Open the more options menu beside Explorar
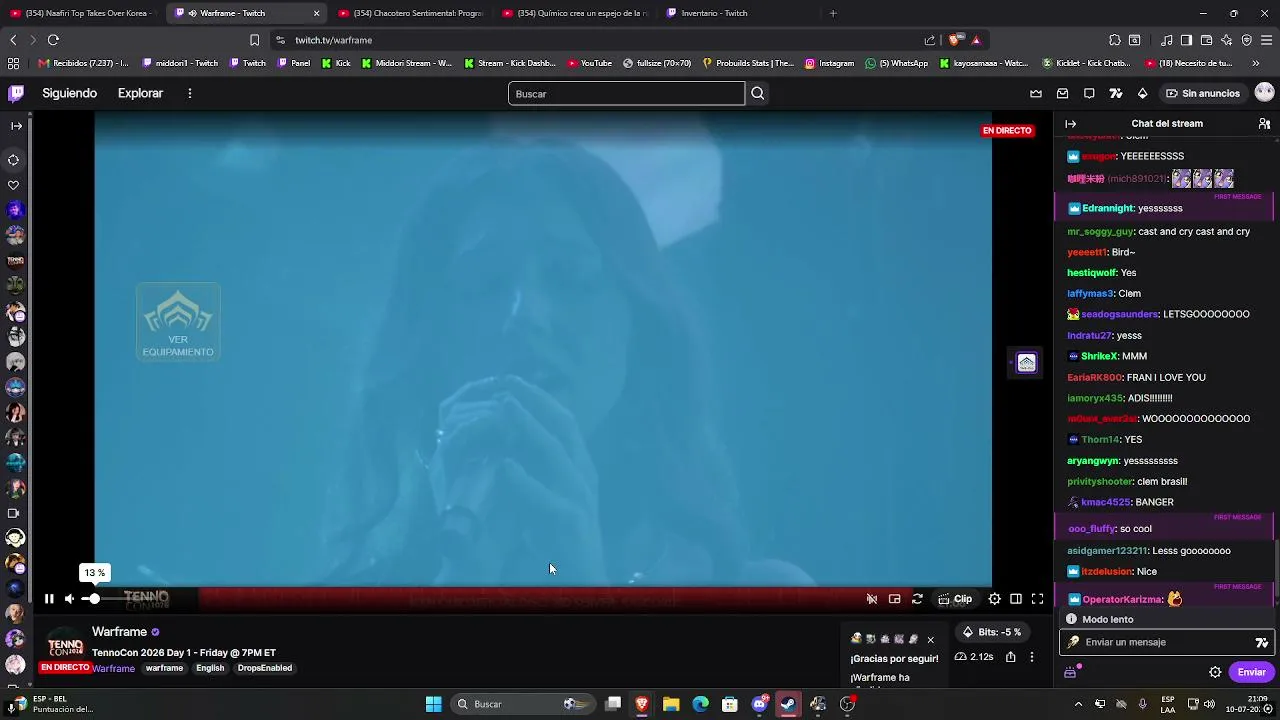The height and width of the screenshot is (720, 1280). point(189,93)
